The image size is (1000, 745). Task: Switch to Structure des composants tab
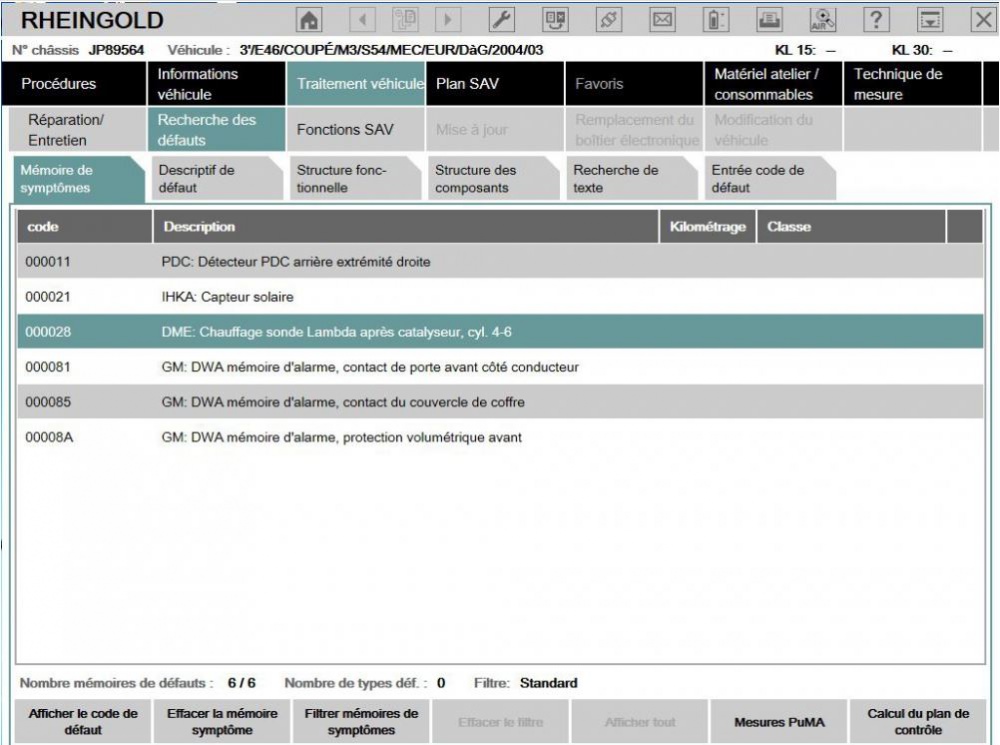[x=494, y=179]
